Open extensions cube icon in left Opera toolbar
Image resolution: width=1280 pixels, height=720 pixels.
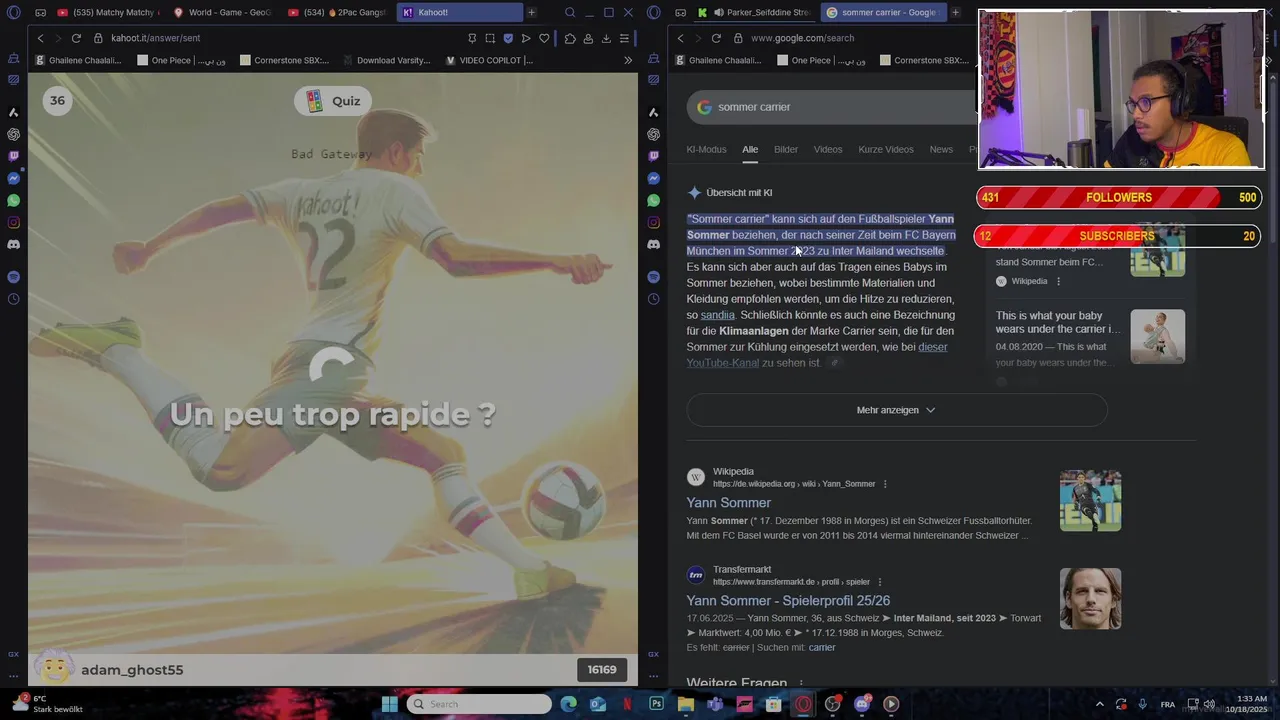coord(570,38)
